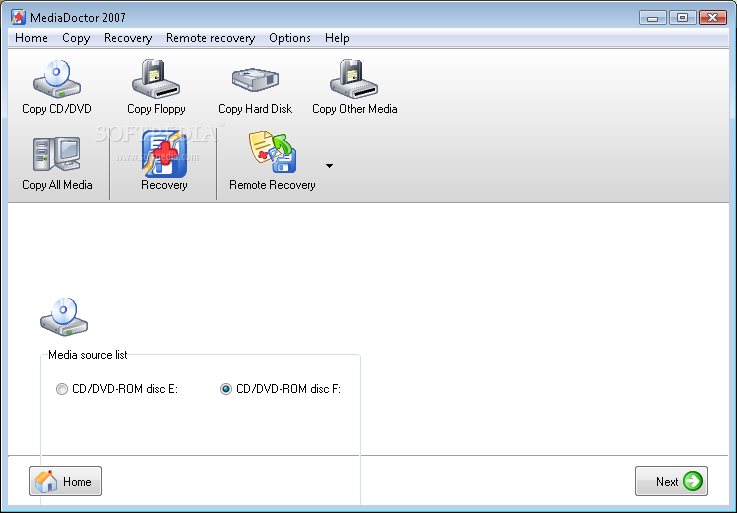Select CD/DVD-ROM disc F: radio button
The height and width of the screenshot is (513, 737).
coord(226,389)
